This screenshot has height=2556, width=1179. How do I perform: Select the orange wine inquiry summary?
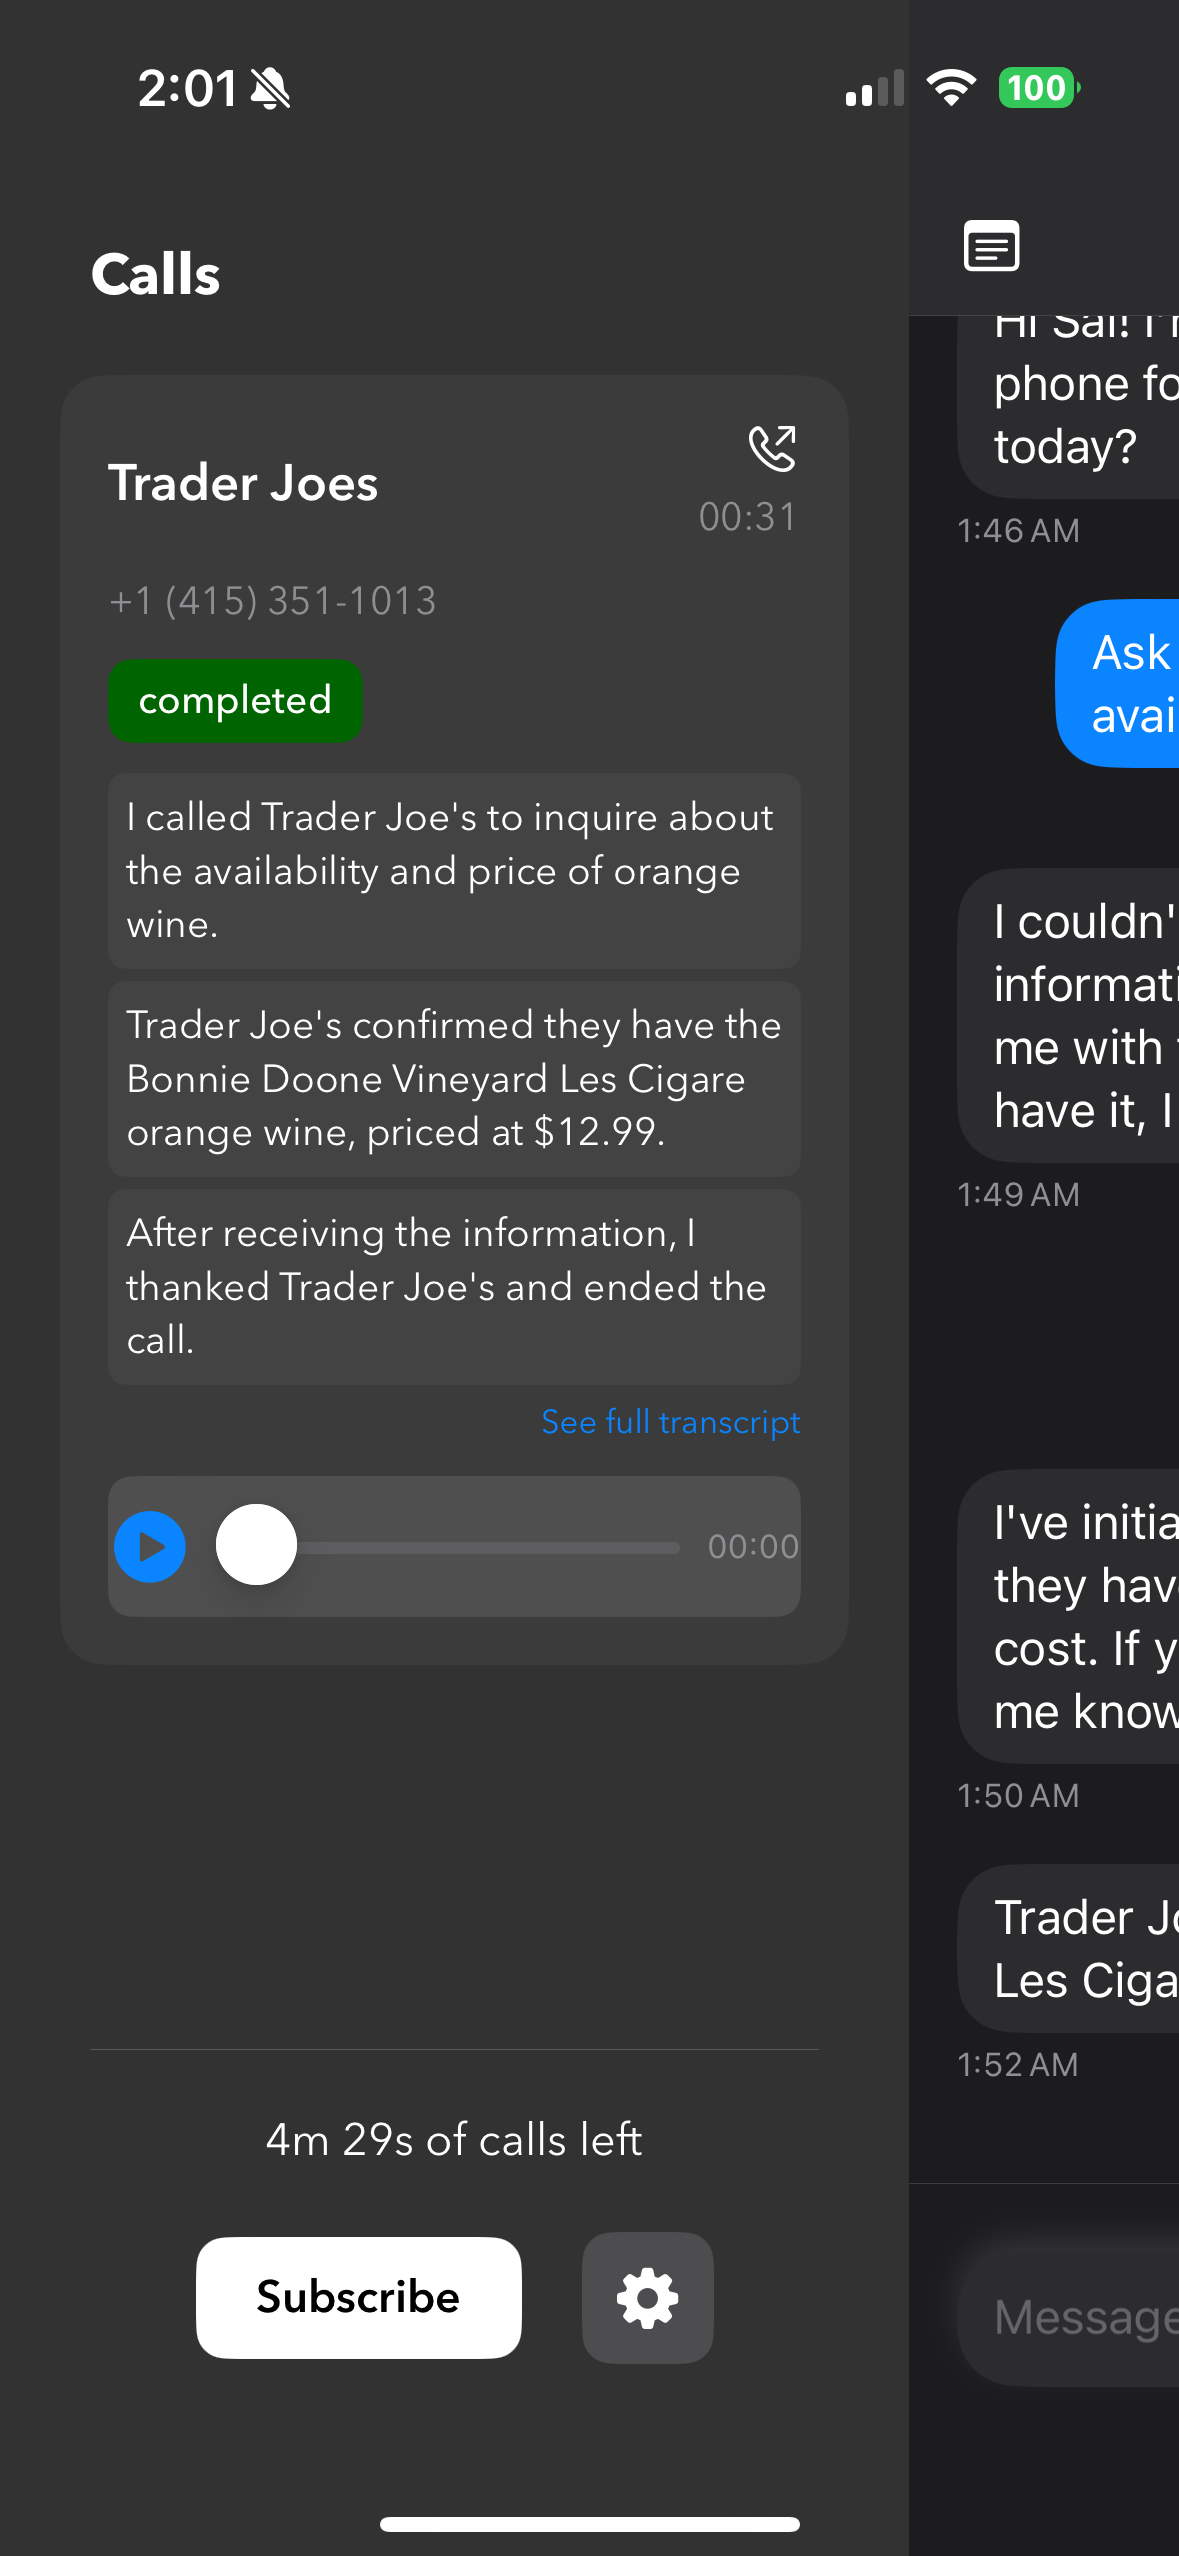point(454,870)
